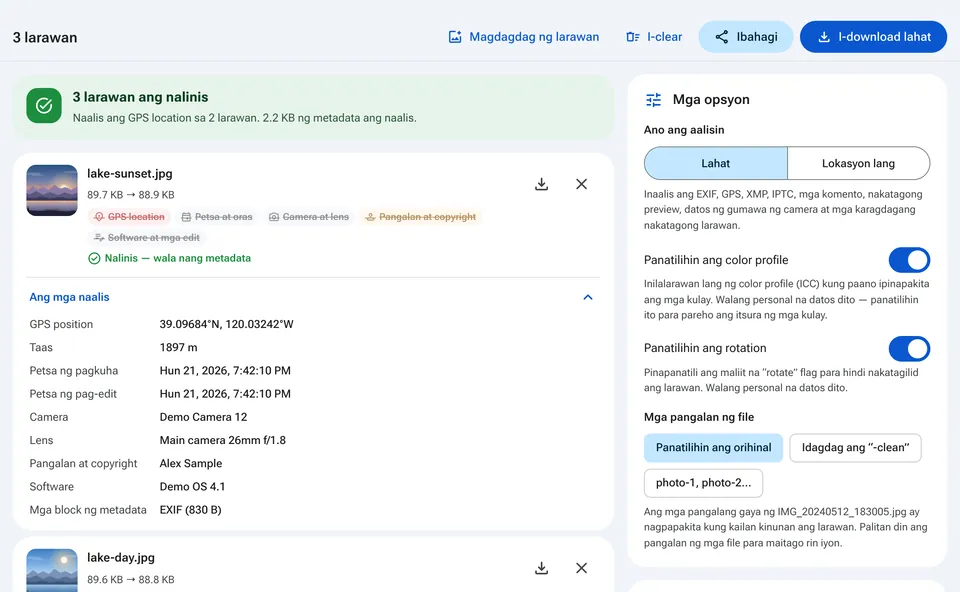Click the Nalinis status check icon
The width and height of the screenshot is (960, 592).
94,258
